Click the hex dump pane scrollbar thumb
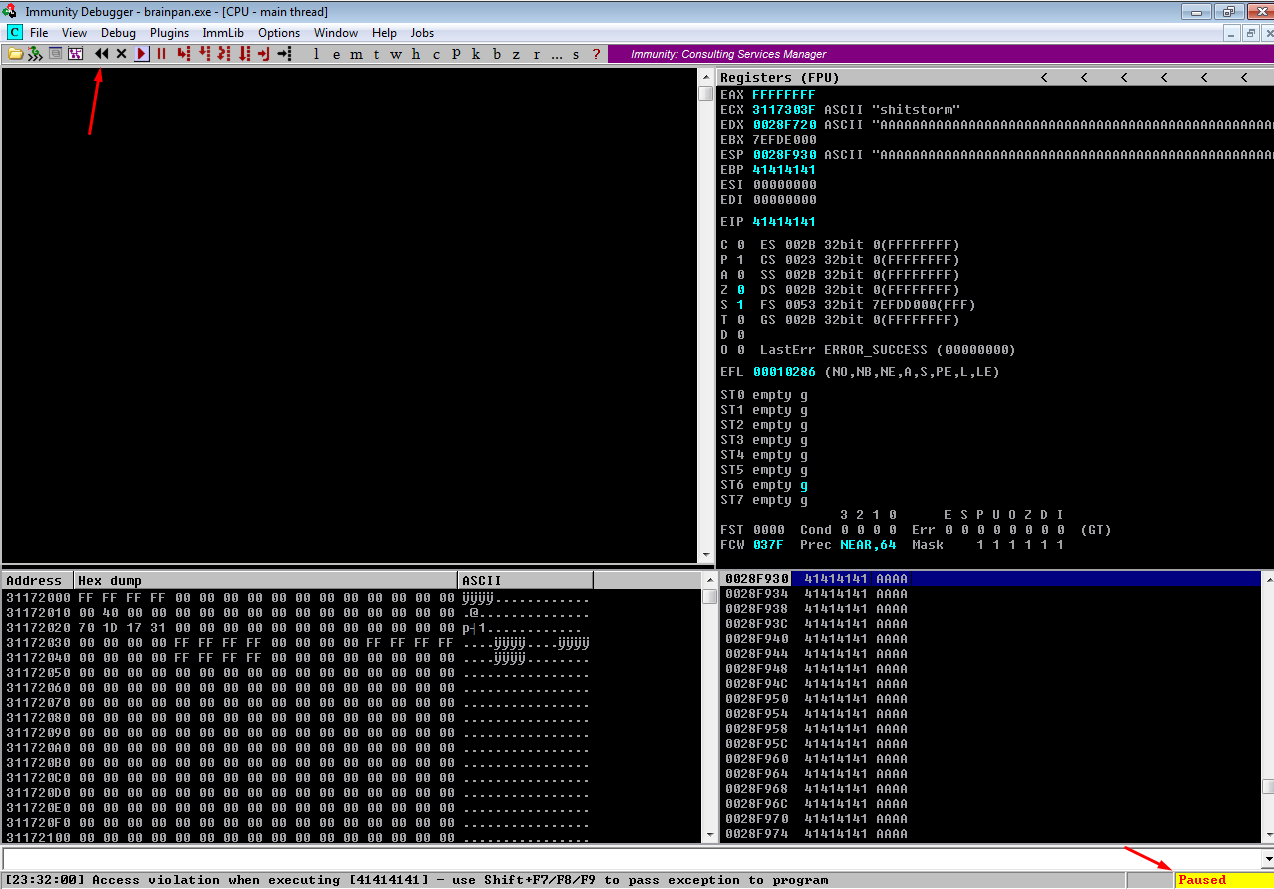The width and height of the screenshot is (1274, 889). click(709, 597)
